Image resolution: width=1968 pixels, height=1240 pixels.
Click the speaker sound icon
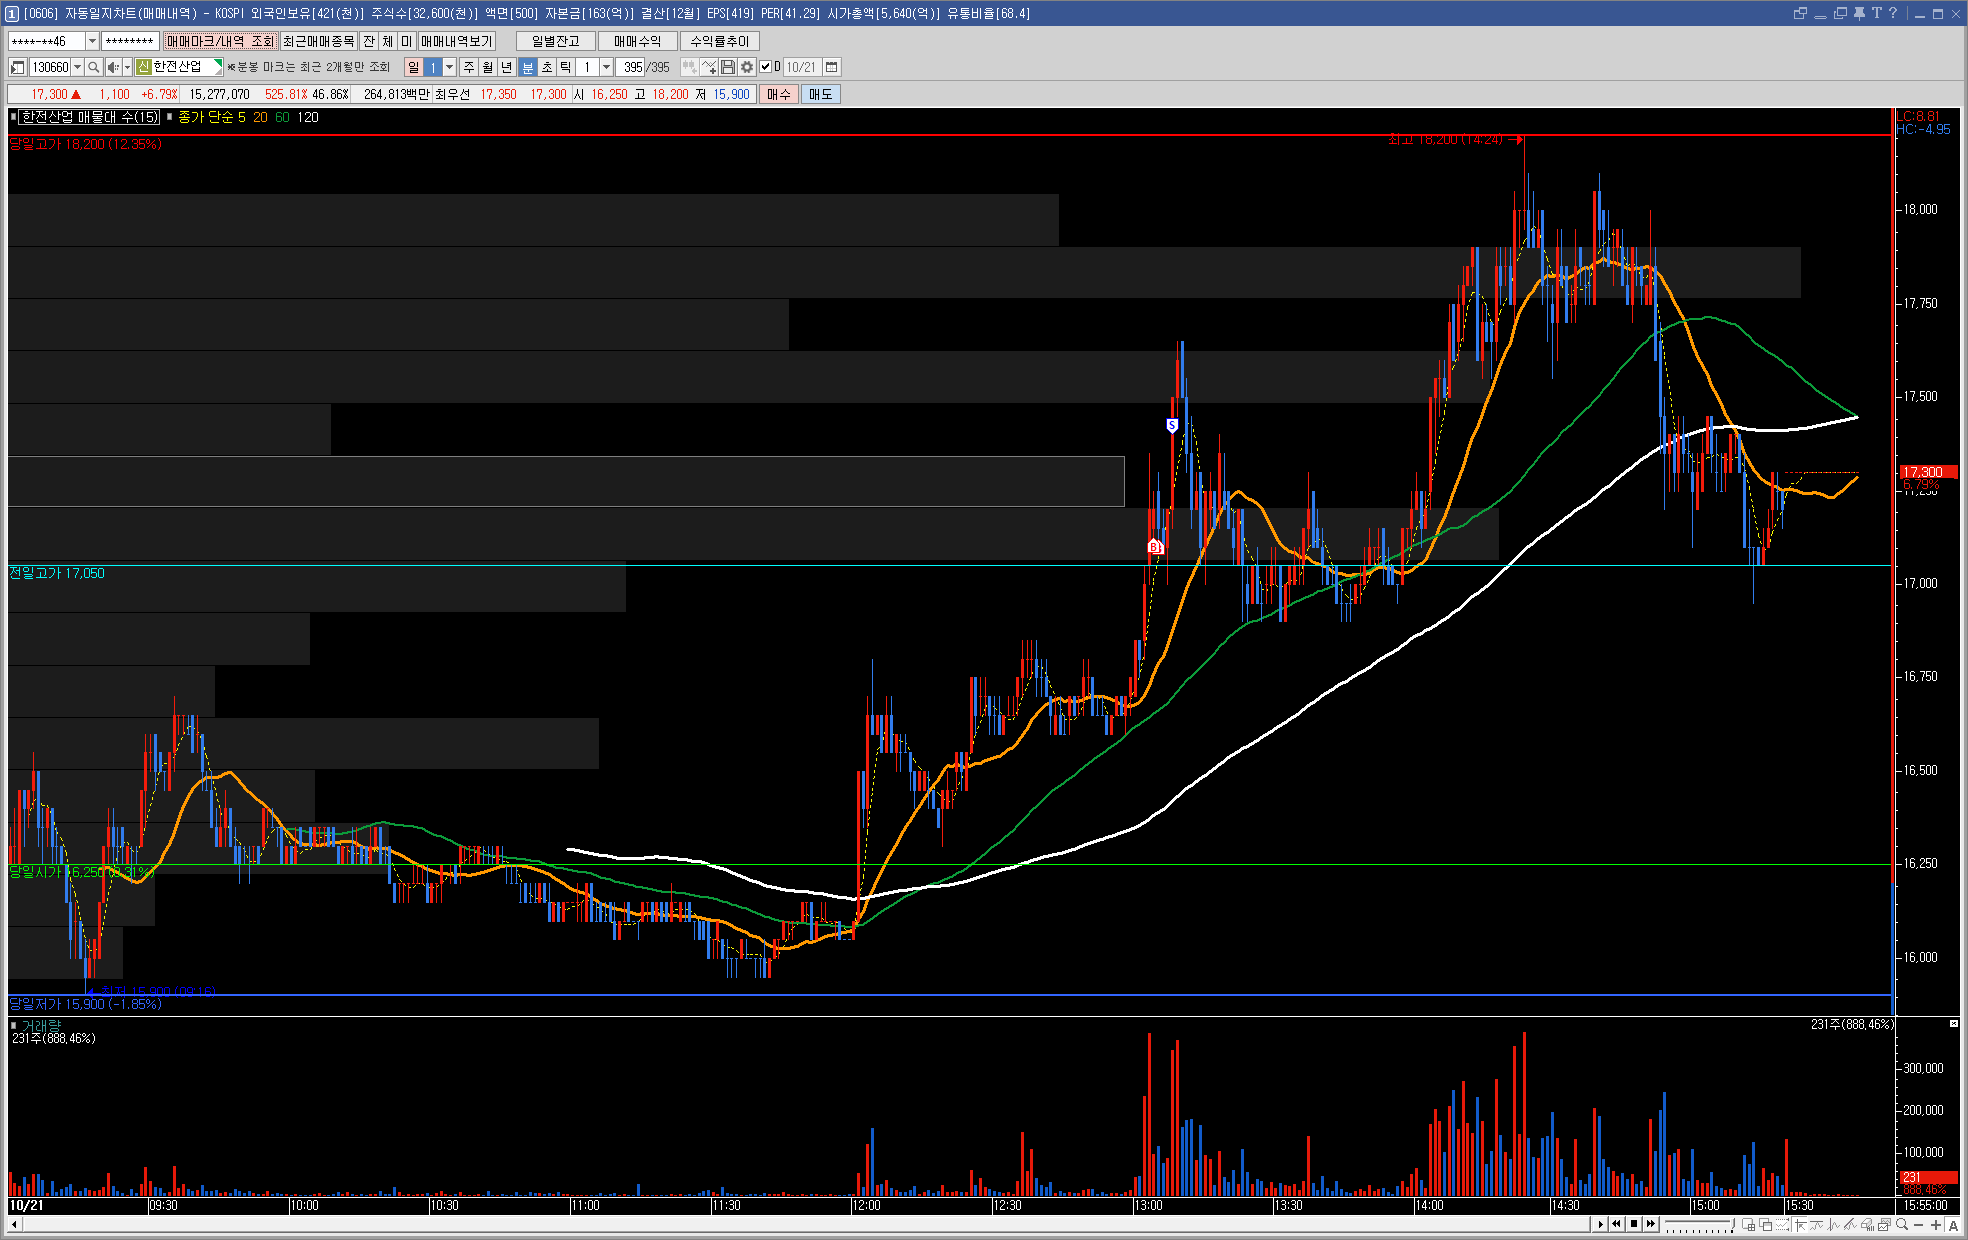(x=113, y=67)
